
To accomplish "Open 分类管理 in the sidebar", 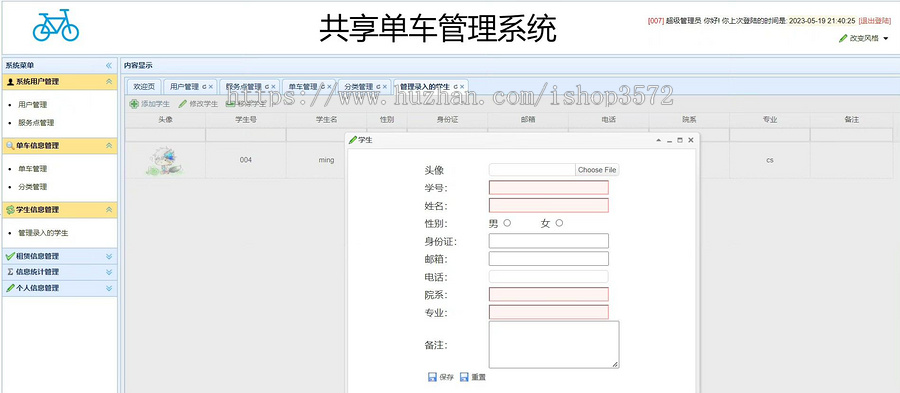I will (33, 187).
